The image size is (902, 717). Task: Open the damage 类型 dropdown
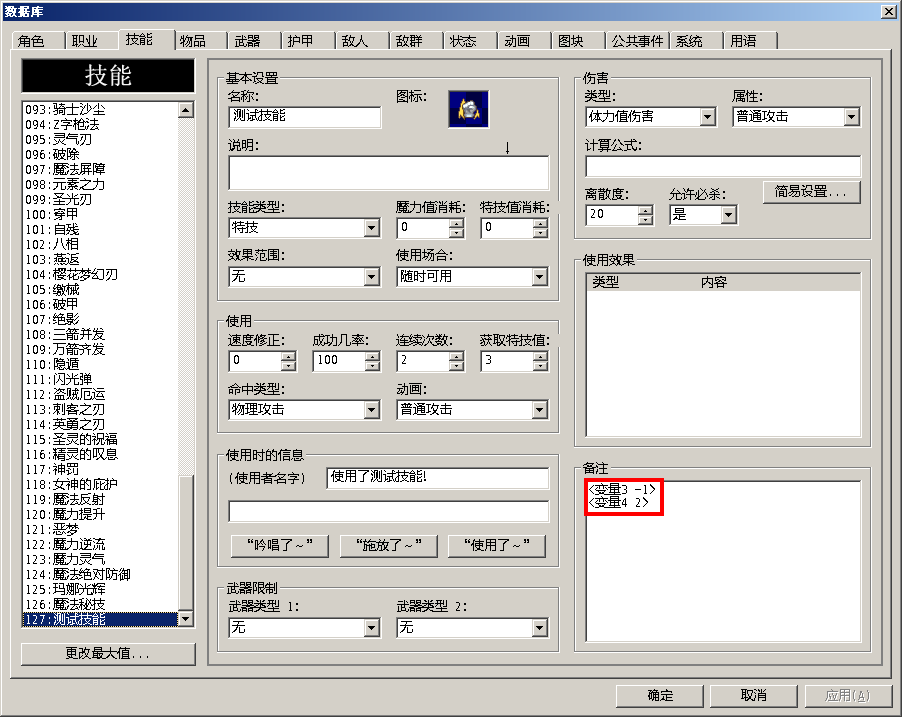[708, 117]
